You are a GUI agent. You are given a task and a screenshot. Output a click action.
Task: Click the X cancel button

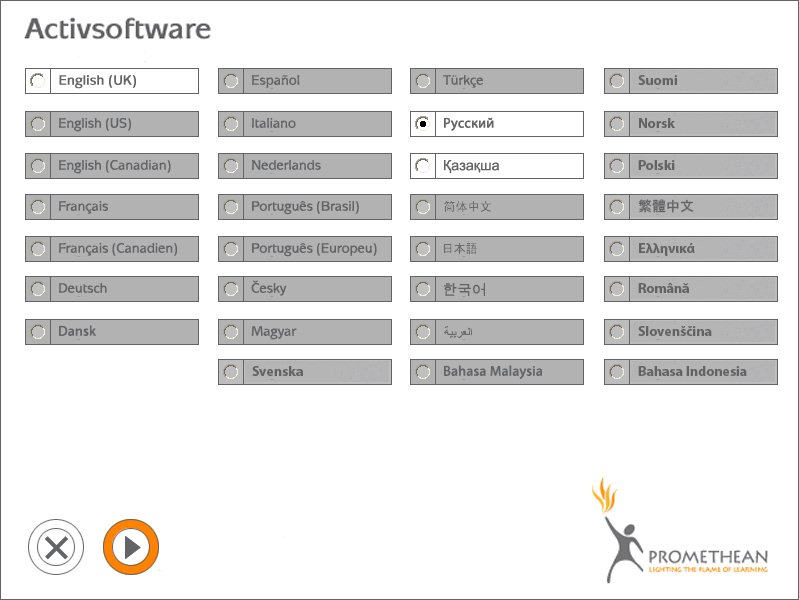57,547
